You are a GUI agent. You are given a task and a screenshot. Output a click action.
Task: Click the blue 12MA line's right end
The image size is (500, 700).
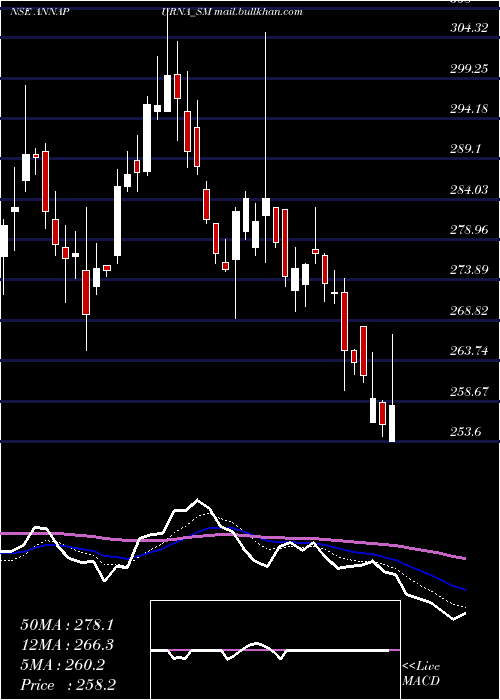(x=463, y=589)
